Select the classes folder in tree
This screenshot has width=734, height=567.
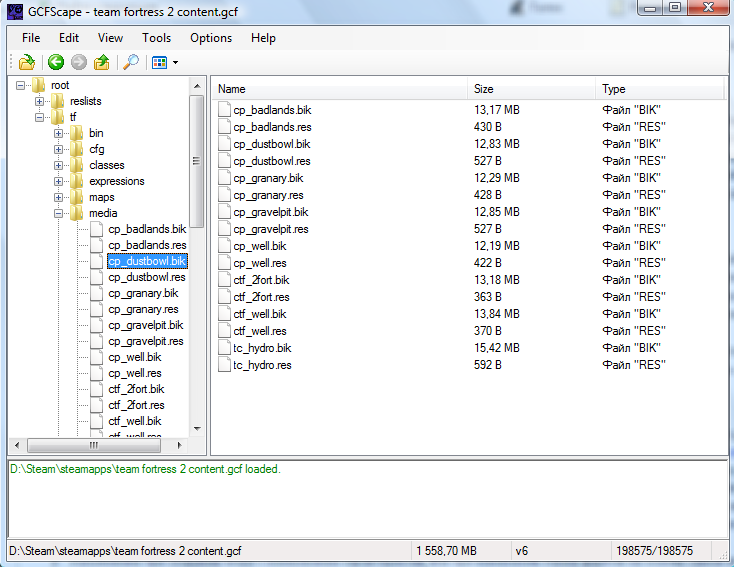pyautogui.click(x=106, y=165)
